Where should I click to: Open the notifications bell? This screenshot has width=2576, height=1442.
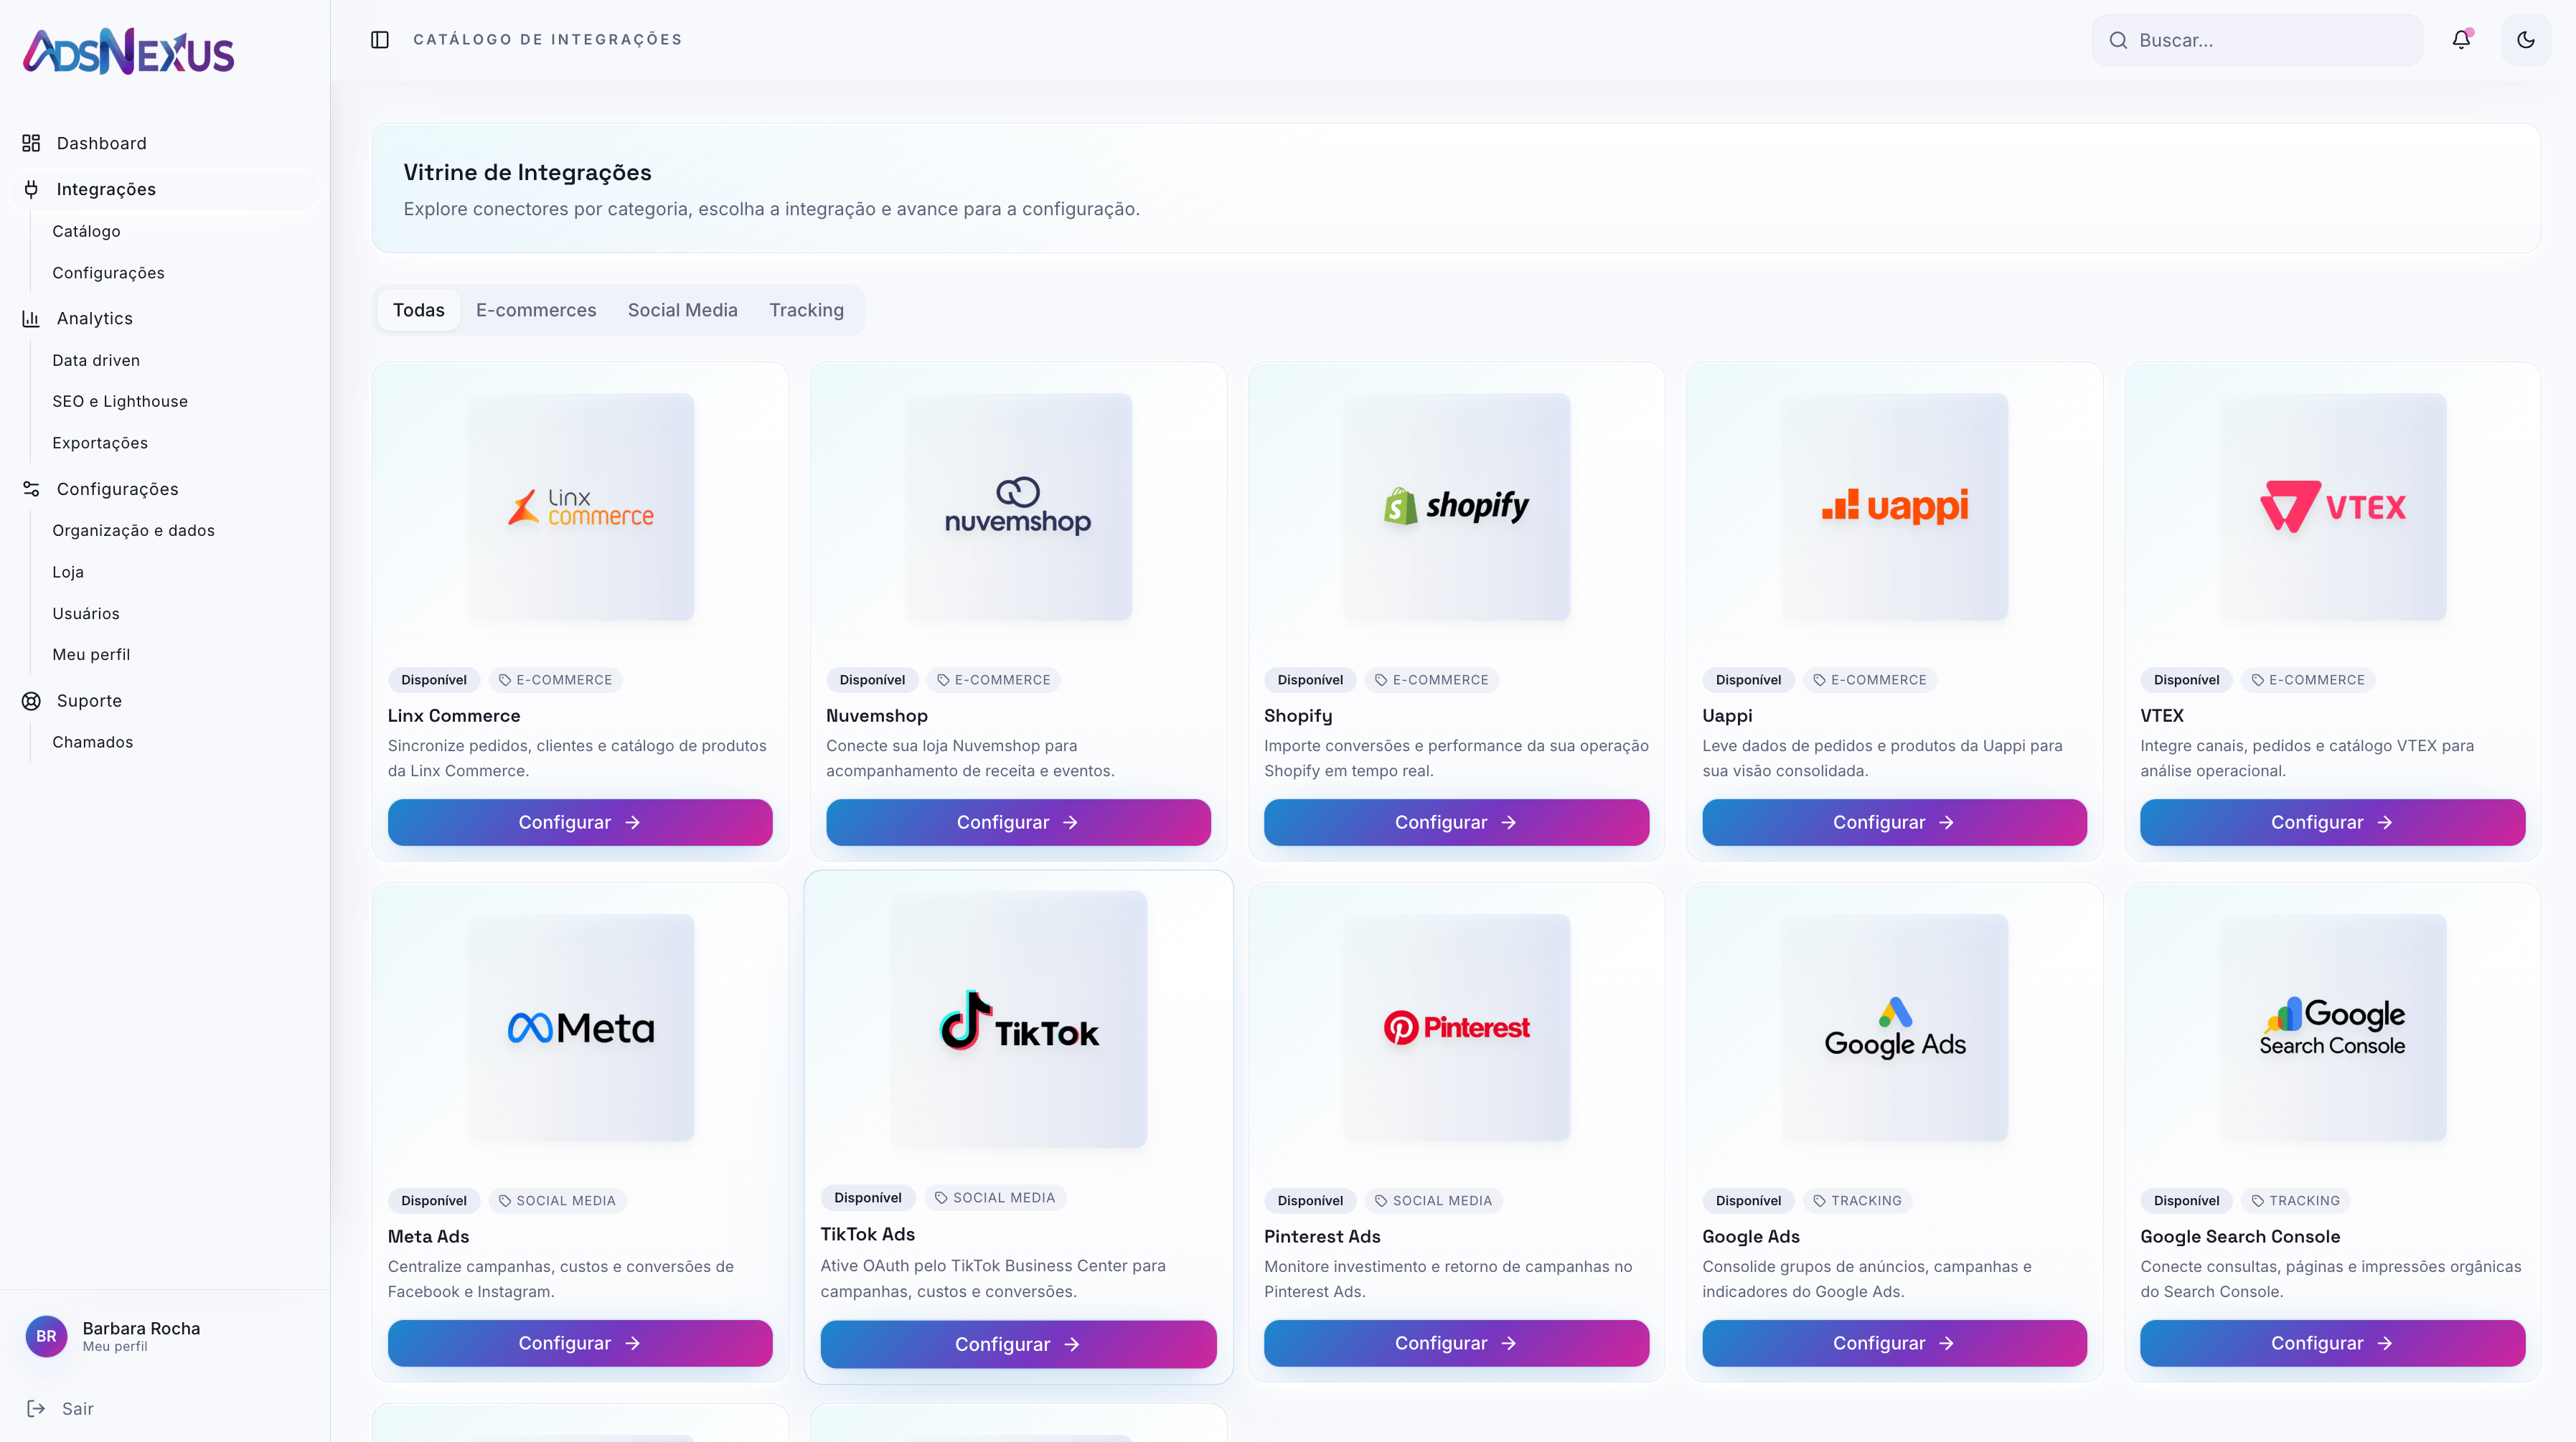[2461, 40]
